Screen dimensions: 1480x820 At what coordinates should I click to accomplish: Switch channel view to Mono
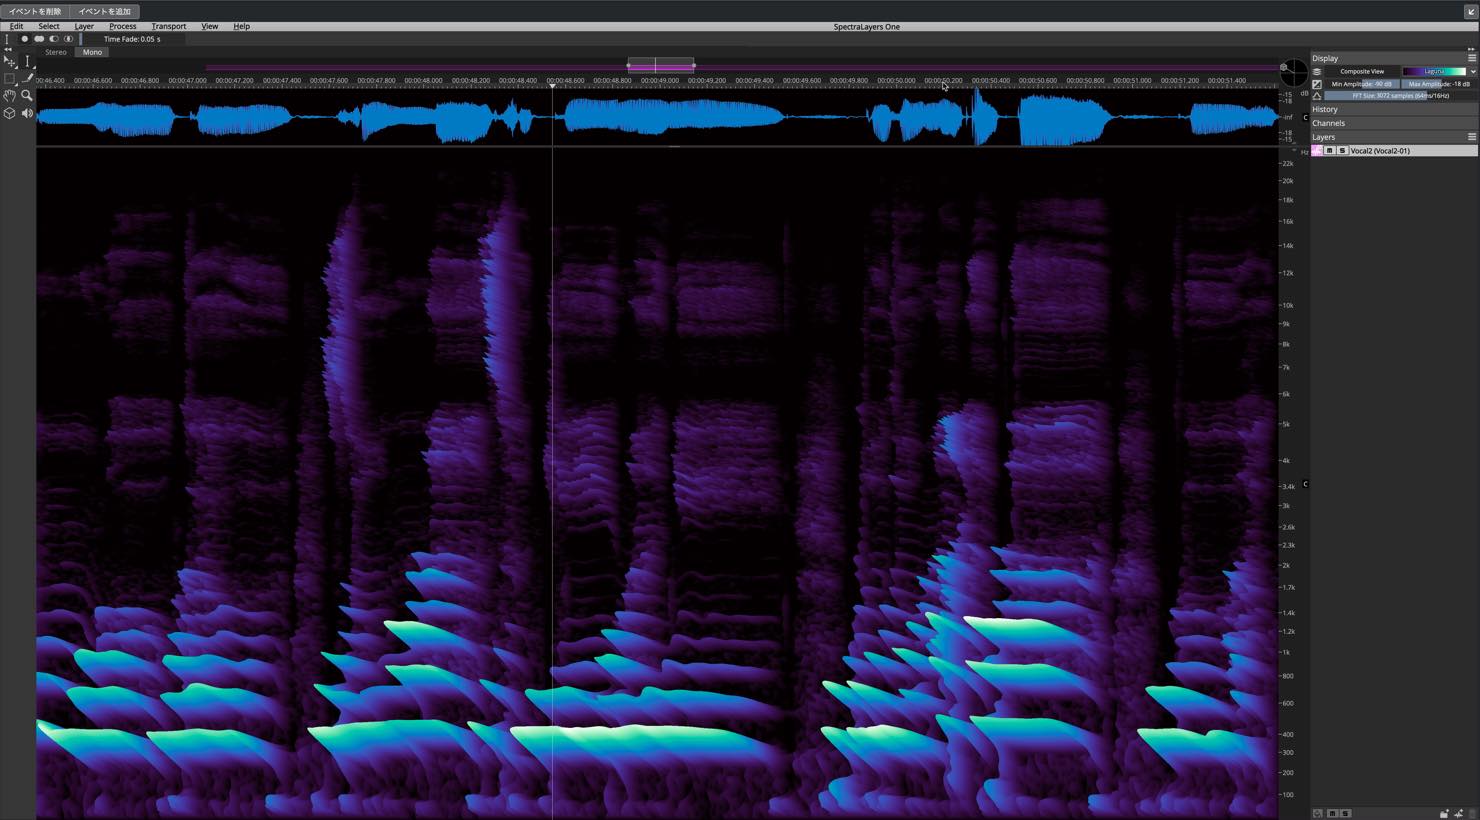click(x=92, y=52)
